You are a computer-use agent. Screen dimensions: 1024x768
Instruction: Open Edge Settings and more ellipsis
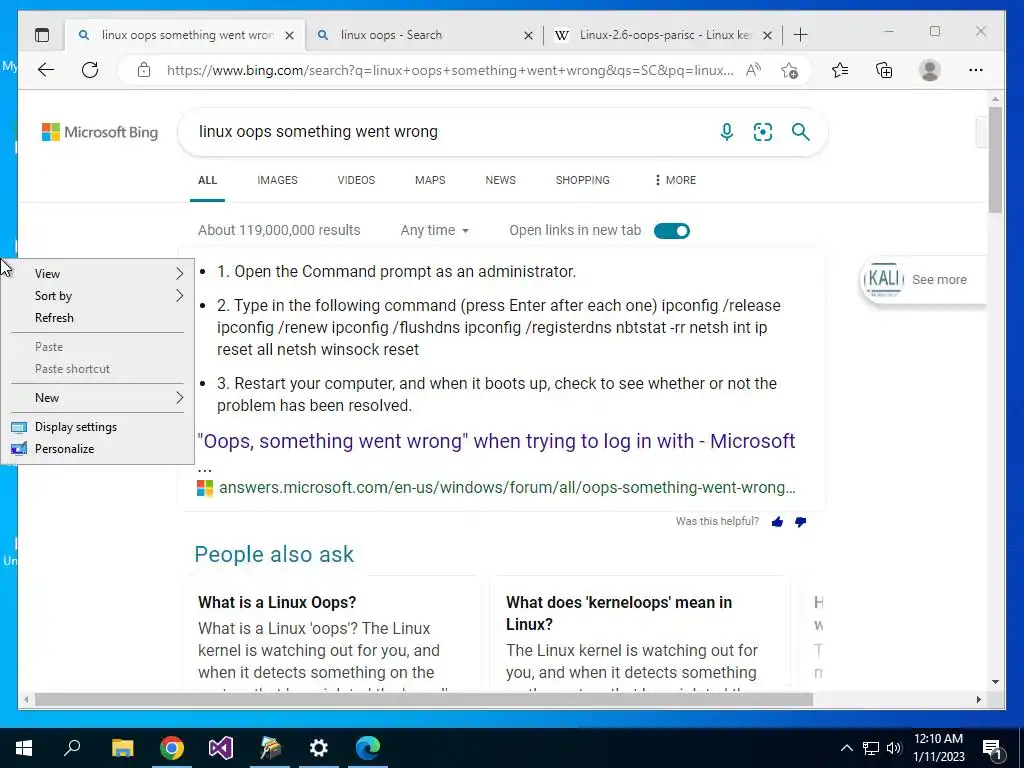[976, 70]
